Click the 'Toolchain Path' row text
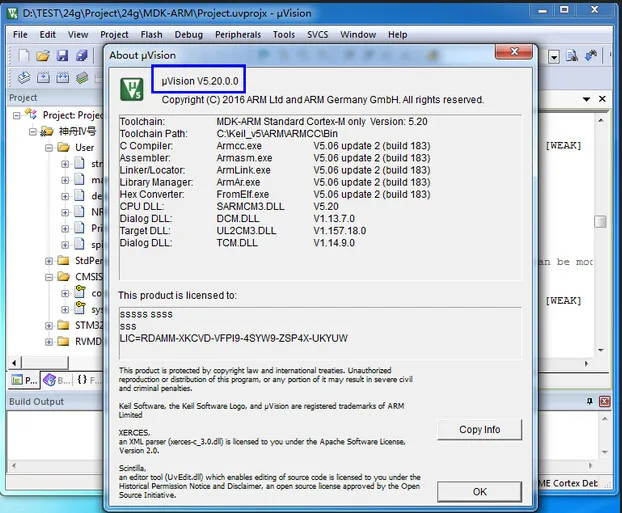Image resolution: width=622 pixels, height=513 pixels. pos(228,134)
